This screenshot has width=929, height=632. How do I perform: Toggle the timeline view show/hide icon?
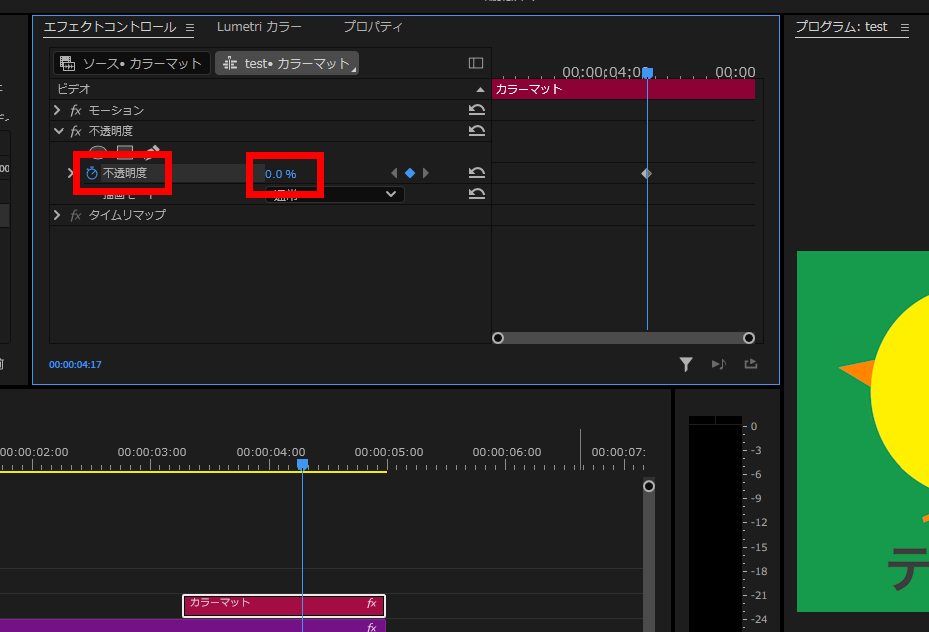point(476,63)
